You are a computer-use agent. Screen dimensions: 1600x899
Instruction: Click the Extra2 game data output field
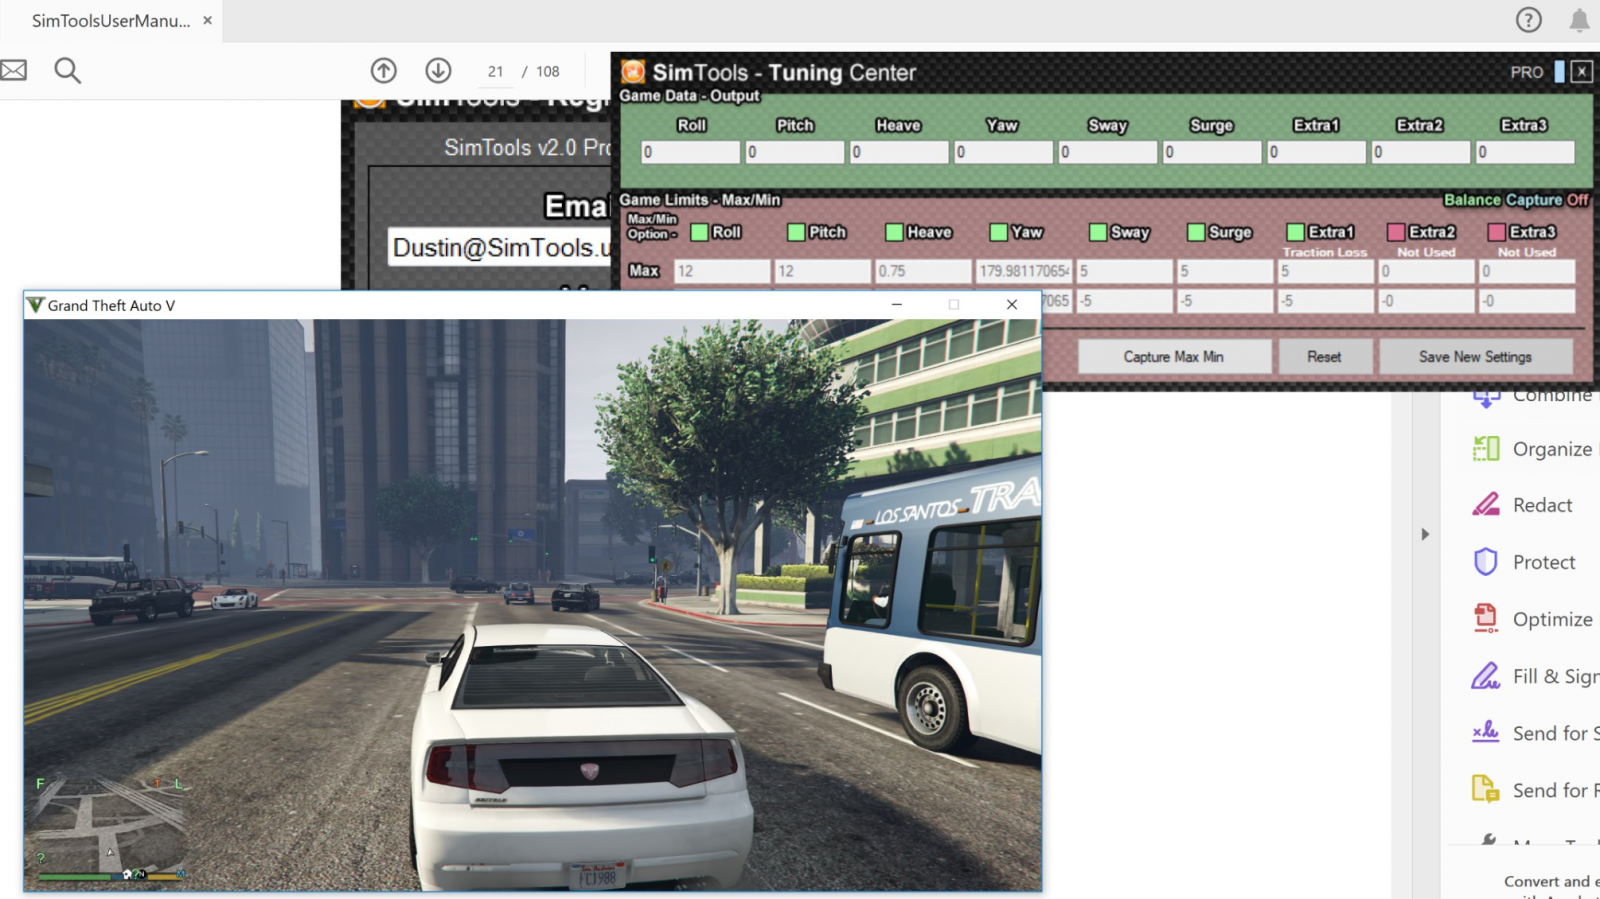point(1420,152)
